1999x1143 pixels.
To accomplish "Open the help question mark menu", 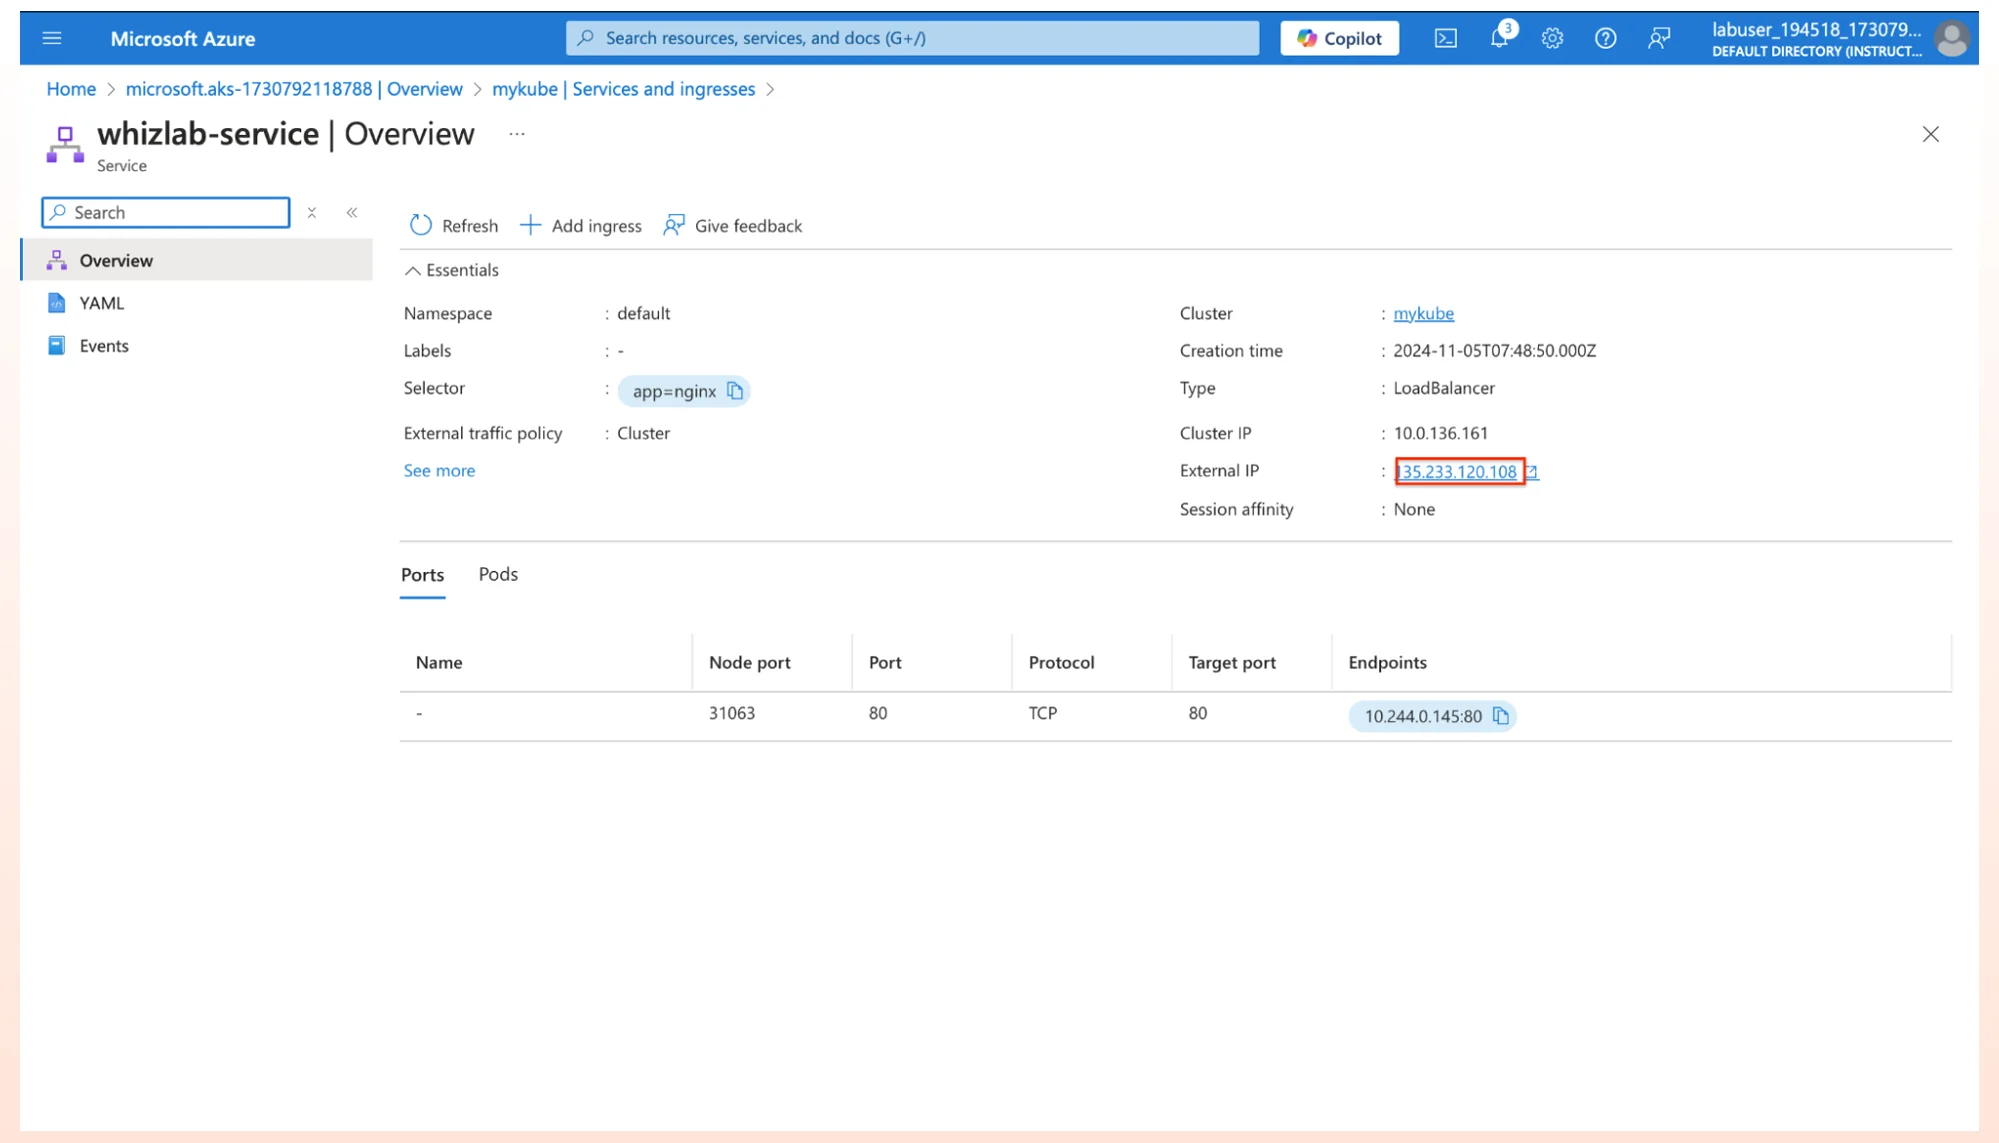I will pos(1605,38).
